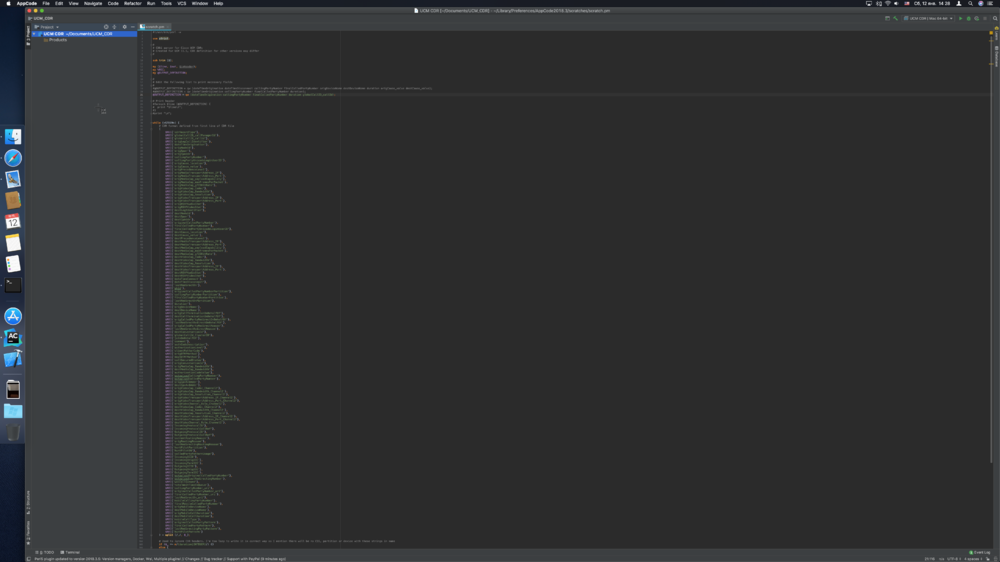The image size is (1000, 562).
Task: Click the collapse-all icon in Project panel
Action: [115, 27]
